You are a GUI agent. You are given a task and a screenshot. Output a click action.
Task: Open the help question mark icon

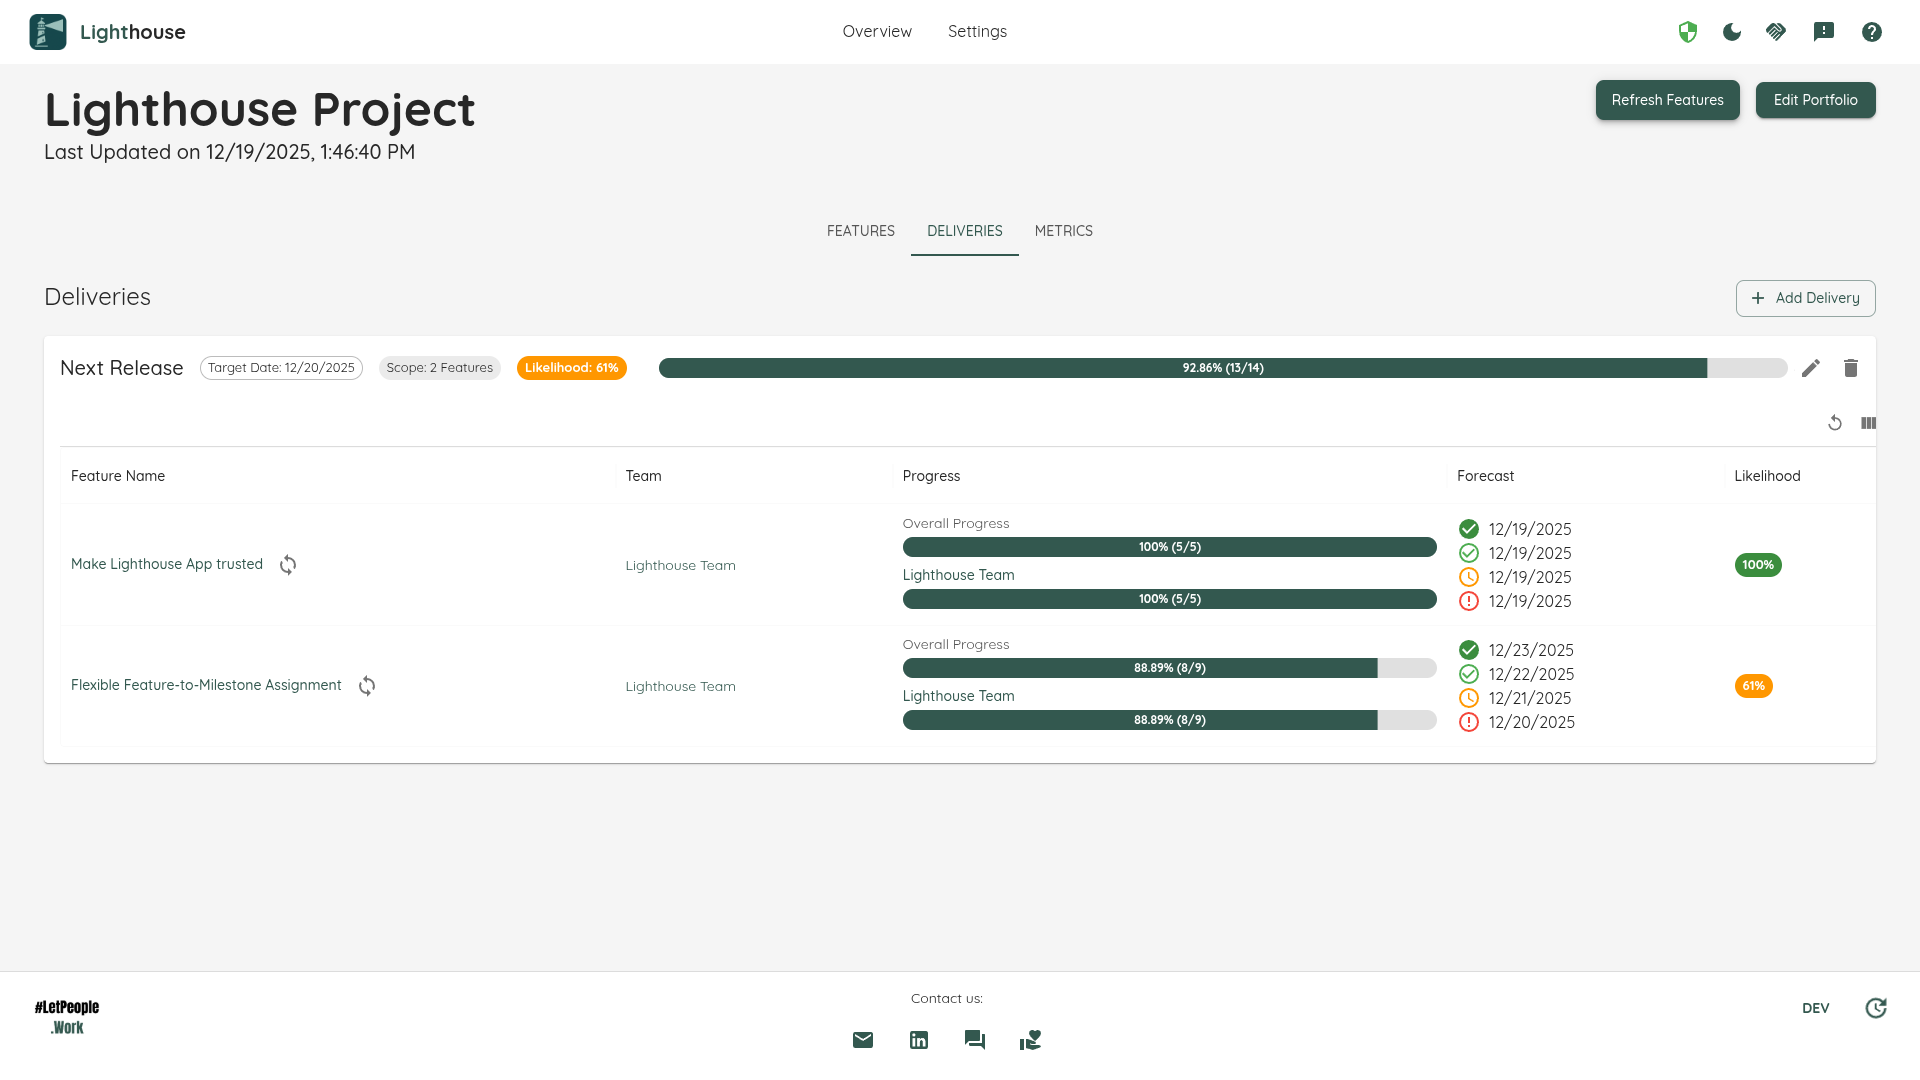pyautogui.click(x=1872, y=32)
